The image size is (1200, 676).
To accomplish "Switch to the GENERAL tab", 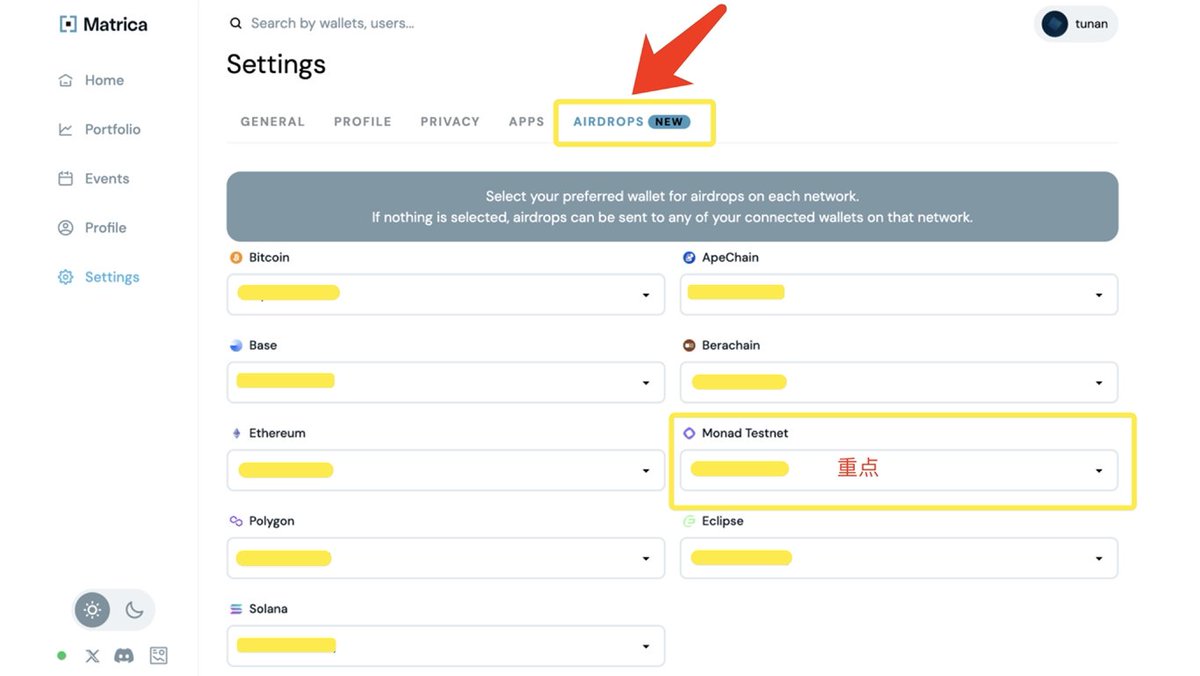I will pyautogui.click(x=272, y=121).
